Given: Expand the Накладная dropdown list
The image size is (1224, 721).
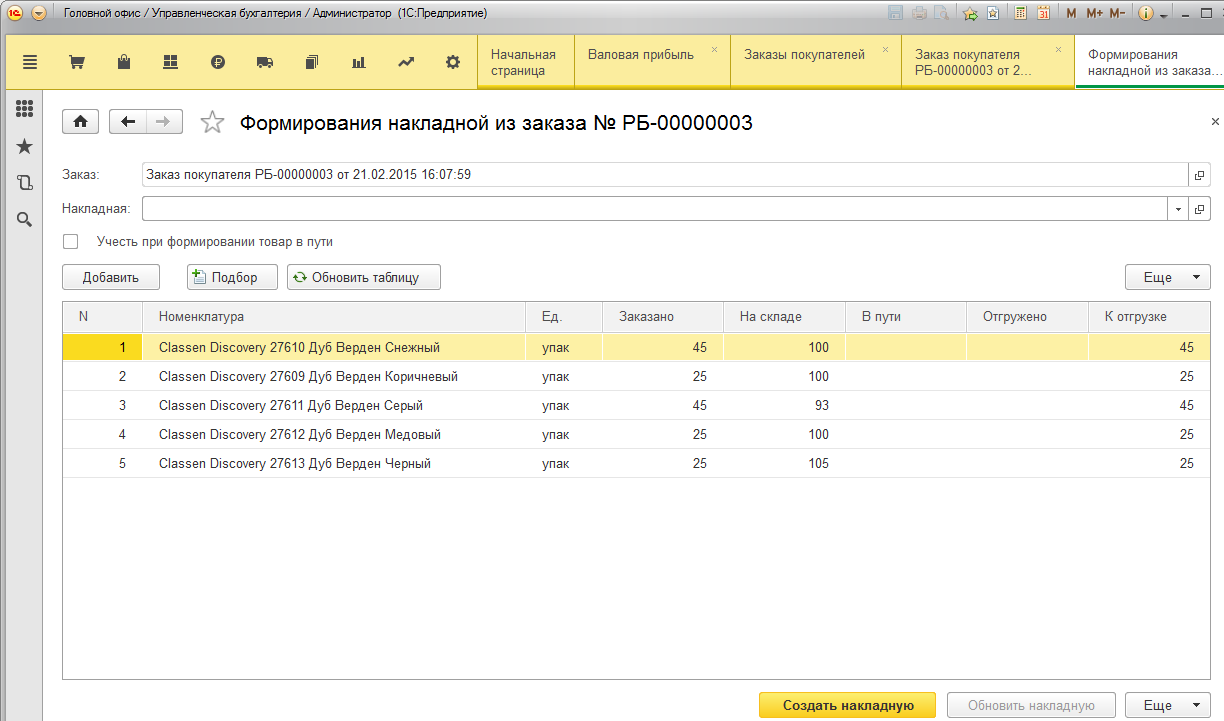Looking at the screenshot, I should [1178, 209].
